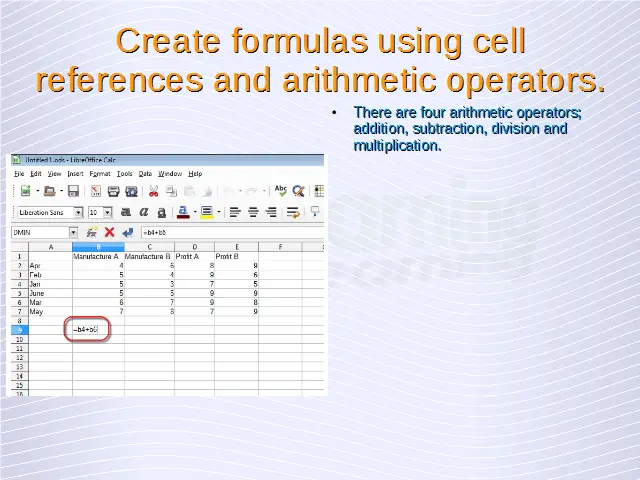
Task: Toggle Bold text formatting
Action: [126, 212]
